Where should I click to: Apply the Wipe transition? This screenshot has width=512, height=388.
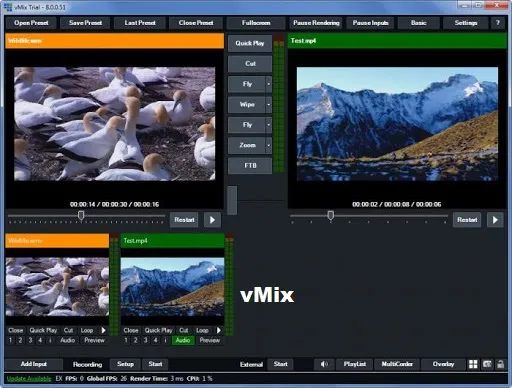pyautogui.click(x=247, y=105)
